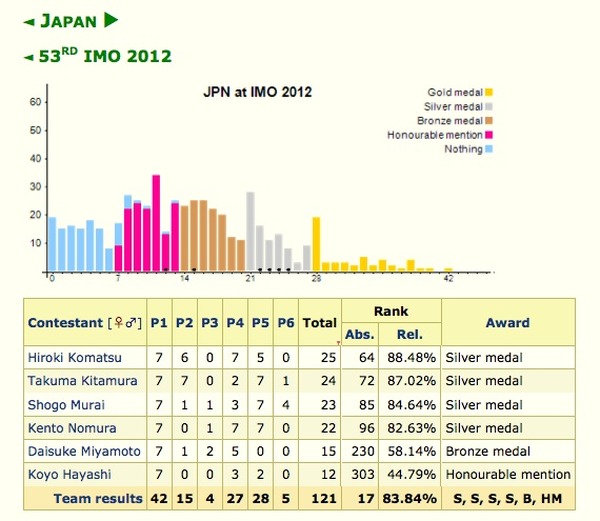
Task: Click the Team results row label
Action: tap(98, 498)
